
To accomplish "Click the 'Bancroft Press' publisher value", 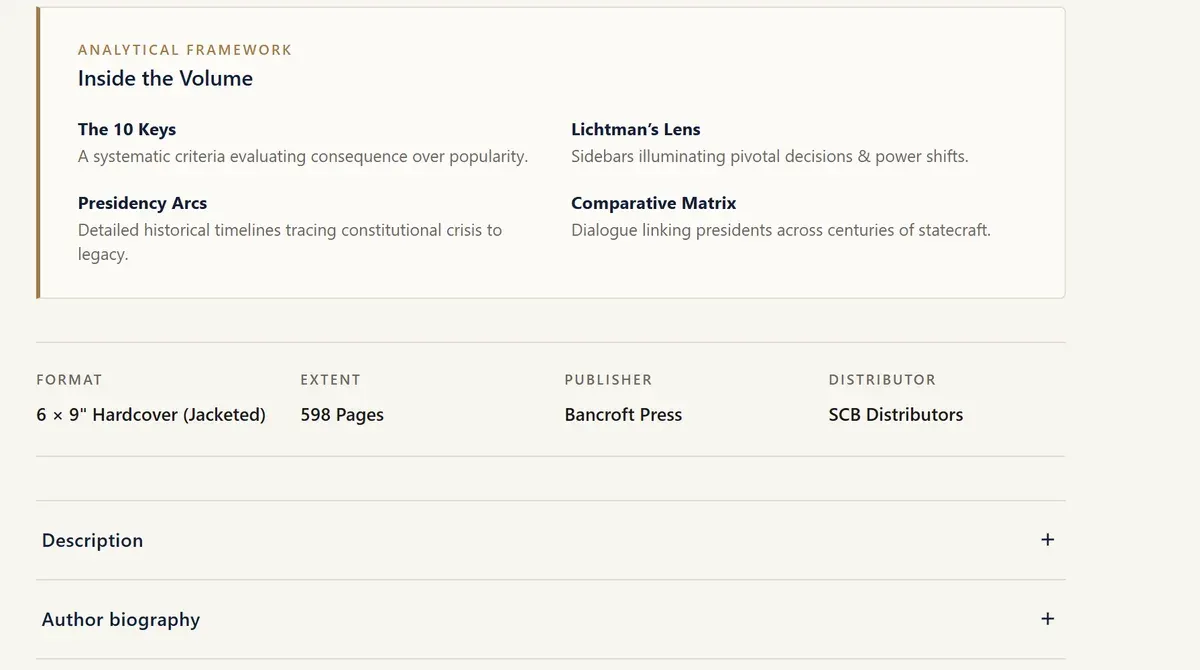I will tap(623, 415).
